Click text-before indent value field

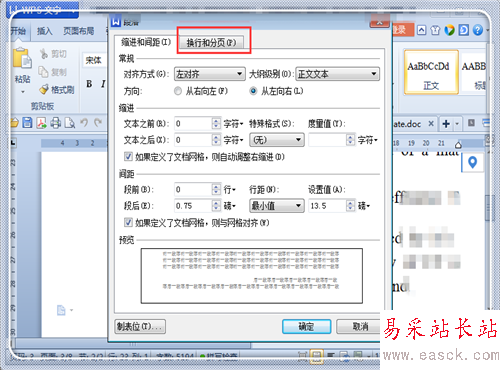tap(193, 124)
